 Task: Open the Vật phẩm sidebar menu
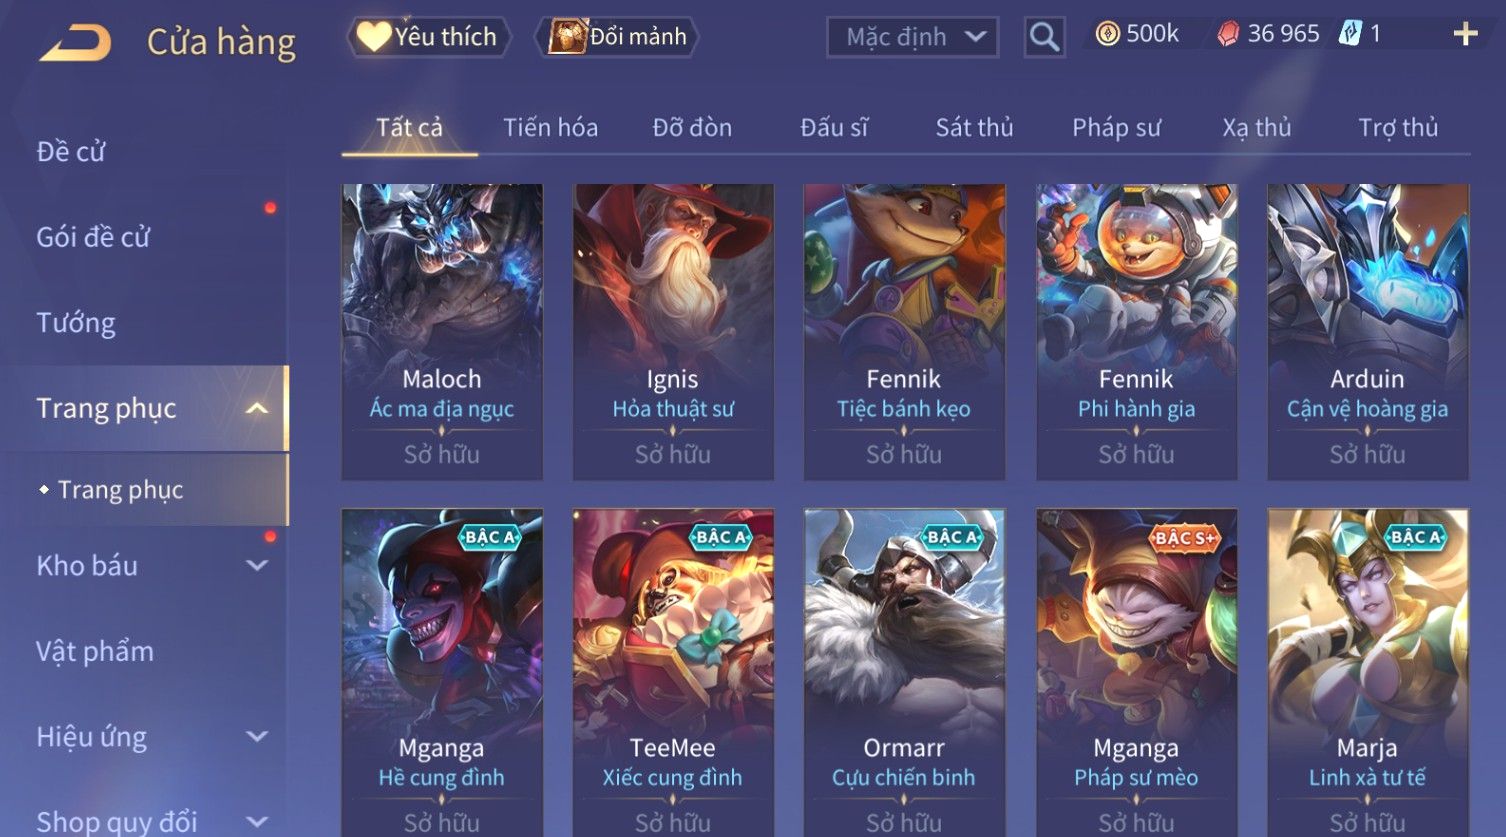pos(95,652)
